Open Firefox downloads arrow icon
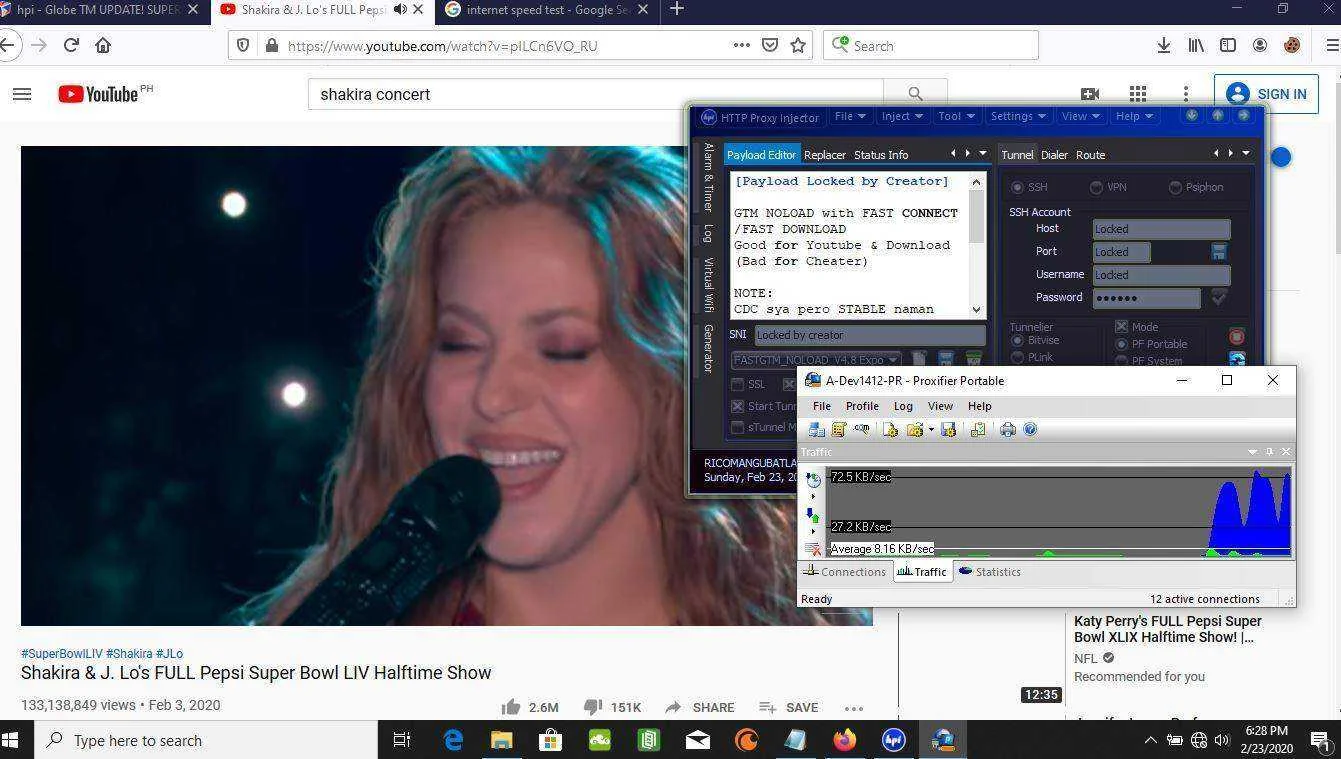Screen dimensions: 1341x759 click(x=1164, y=45)
